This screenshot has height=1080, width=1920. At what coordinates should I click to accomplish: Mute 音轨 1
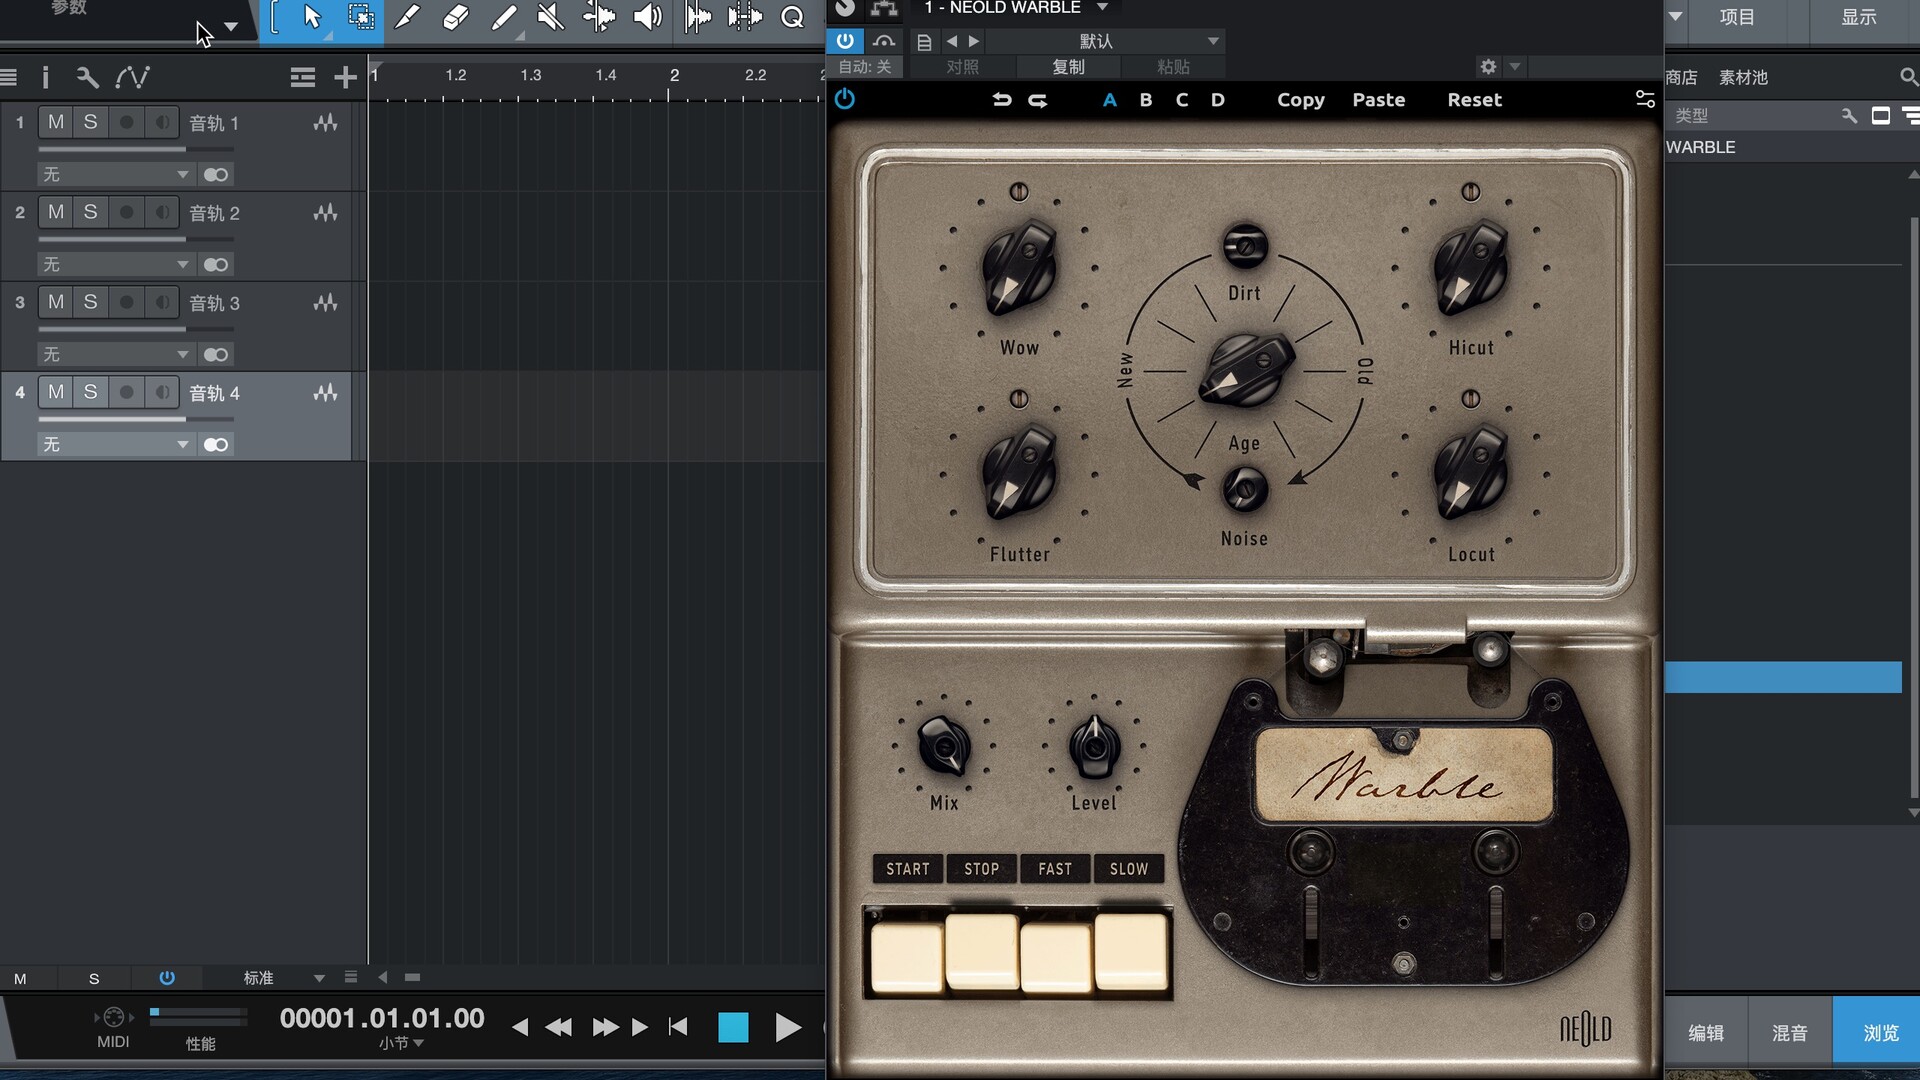pyautogui.click(x=56, y=122)
